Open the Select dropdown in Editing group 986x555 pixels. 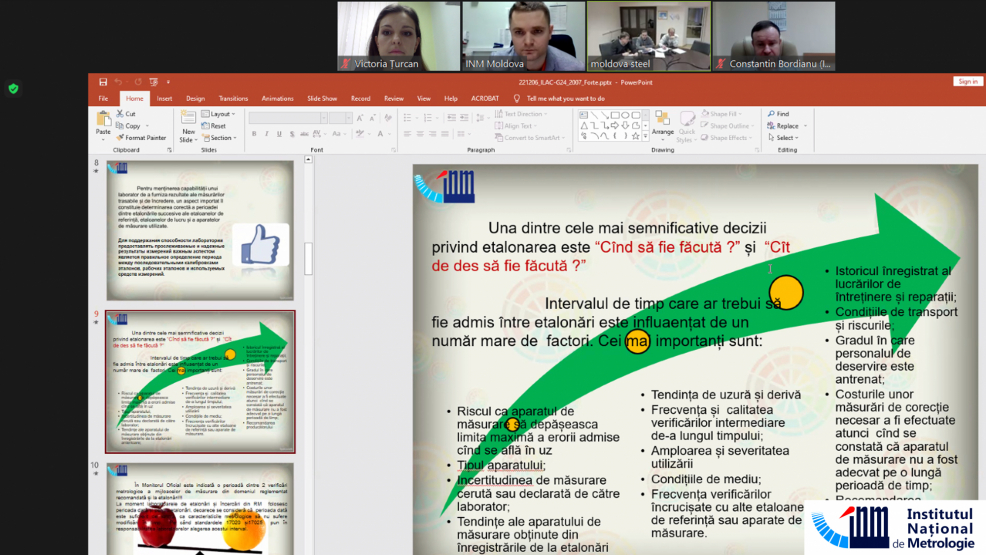pyautogui.click(x=785, y=138)
